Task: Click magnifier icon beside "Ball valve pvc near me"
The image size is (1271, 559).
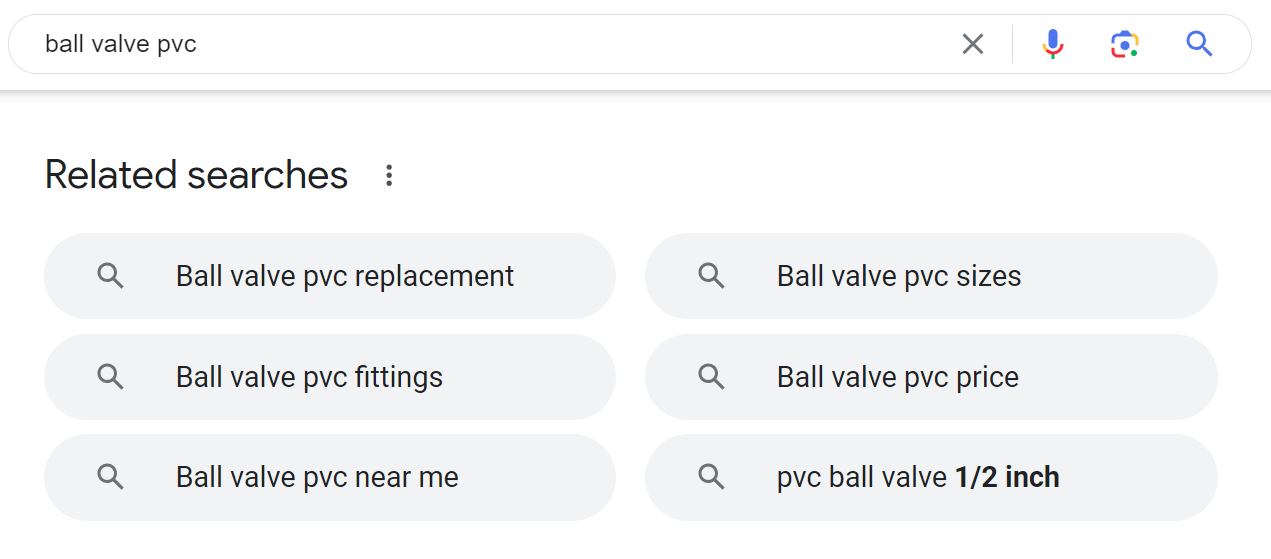Action: [111, 477]
